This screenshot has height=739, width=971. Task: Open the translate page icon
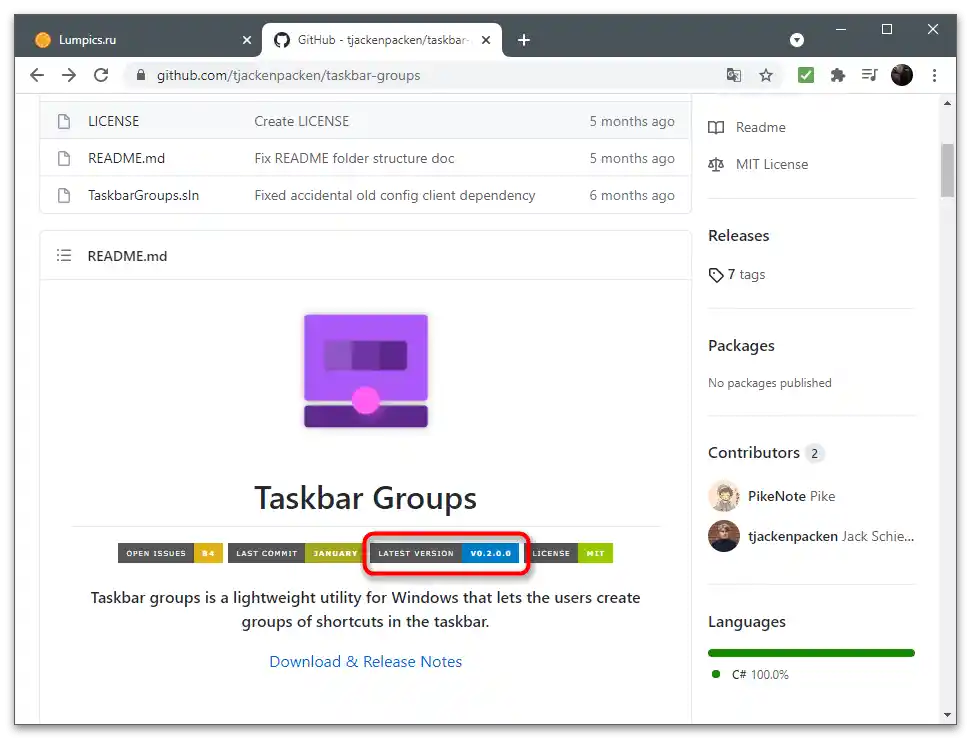point(734,75)
